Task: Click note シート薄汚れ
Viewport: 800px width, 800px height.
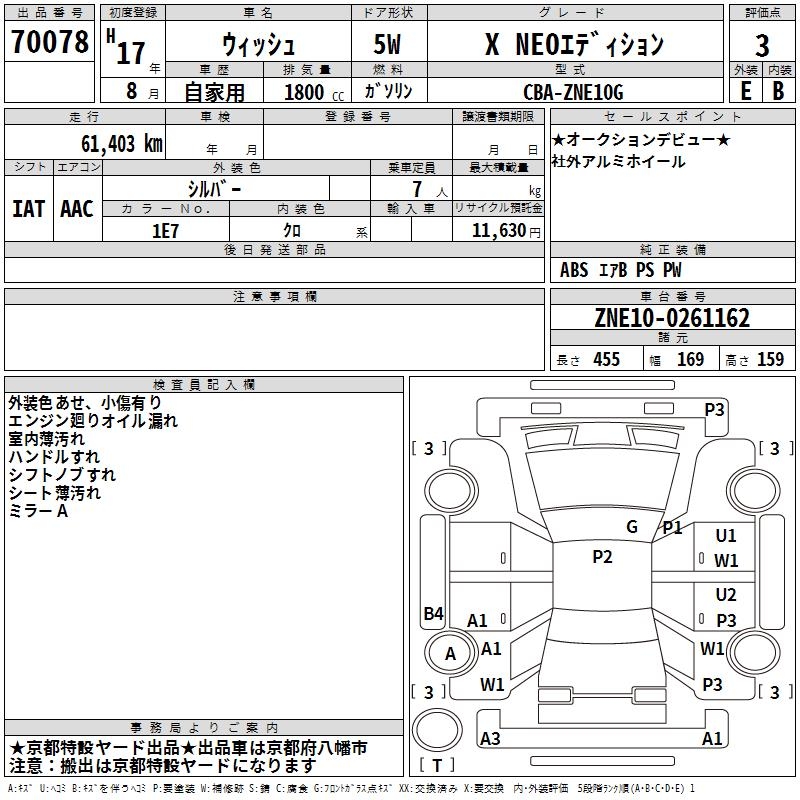Action: (x=55, y=493)
